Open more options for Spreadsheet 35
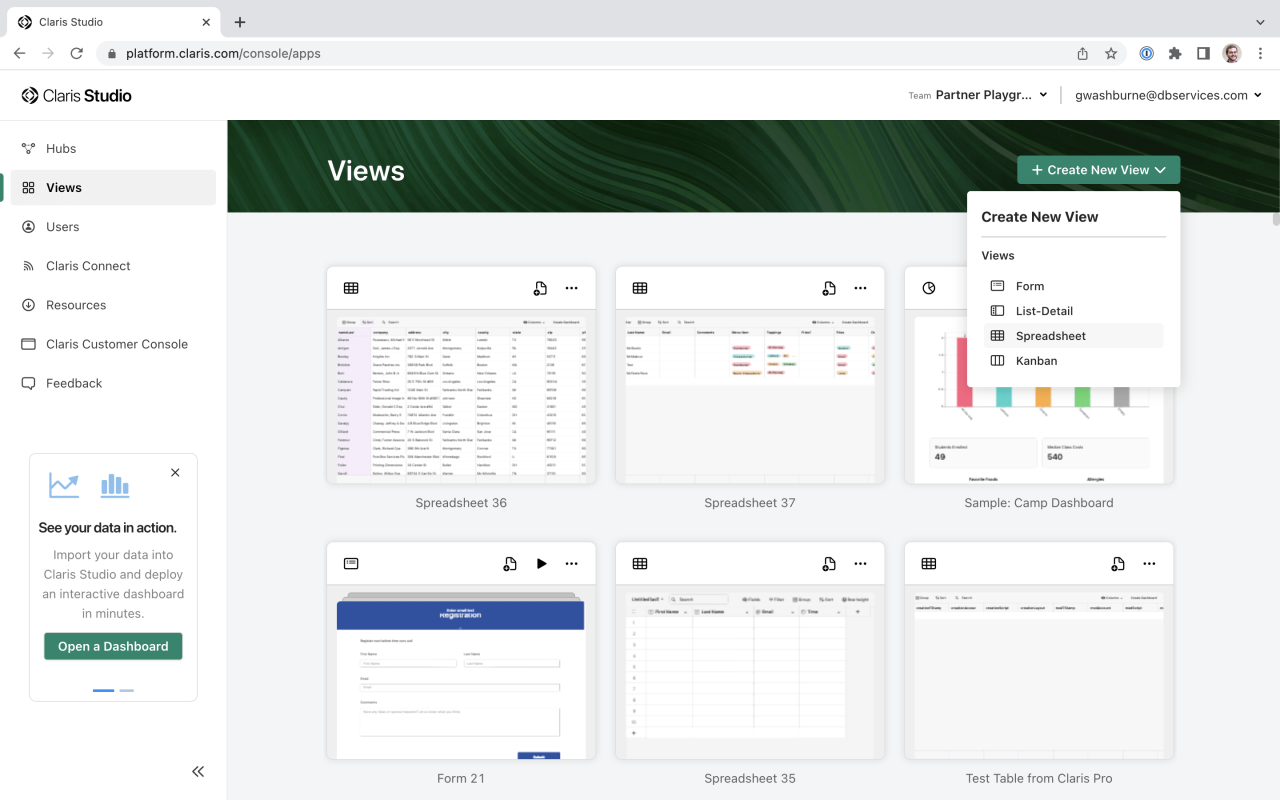Screen dimensions: 1280x800 point(860,564)
